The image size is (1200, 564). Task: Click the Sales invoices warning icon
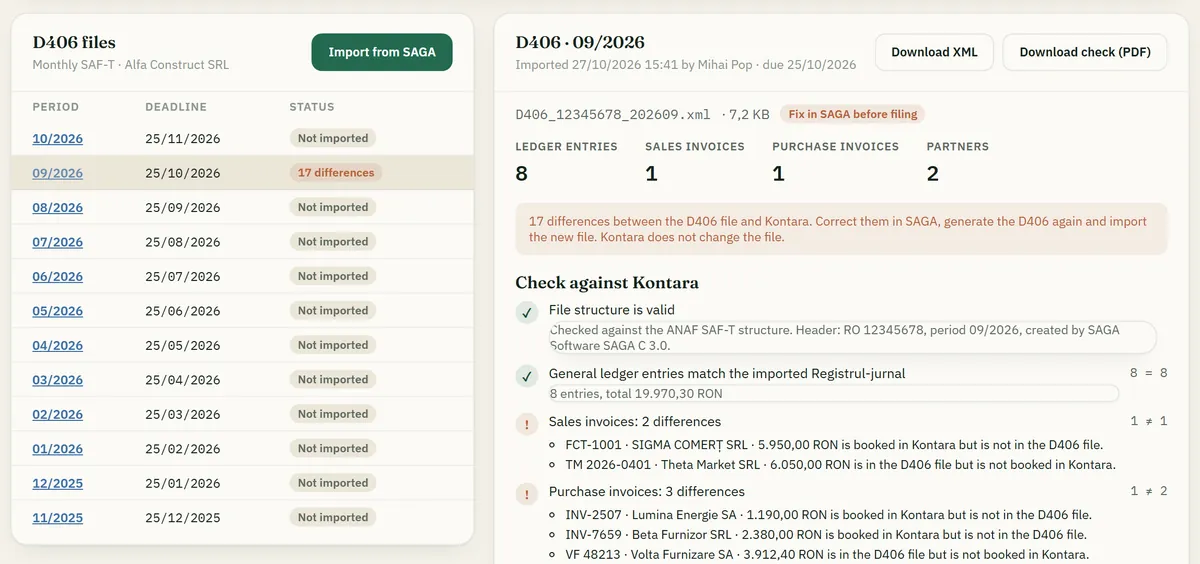click(526, 425)
